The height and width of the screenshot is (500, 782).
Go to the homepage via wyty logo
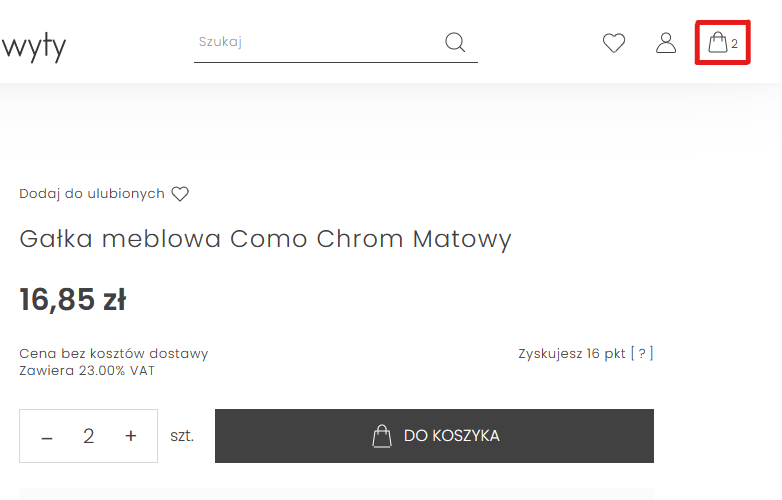33,46
